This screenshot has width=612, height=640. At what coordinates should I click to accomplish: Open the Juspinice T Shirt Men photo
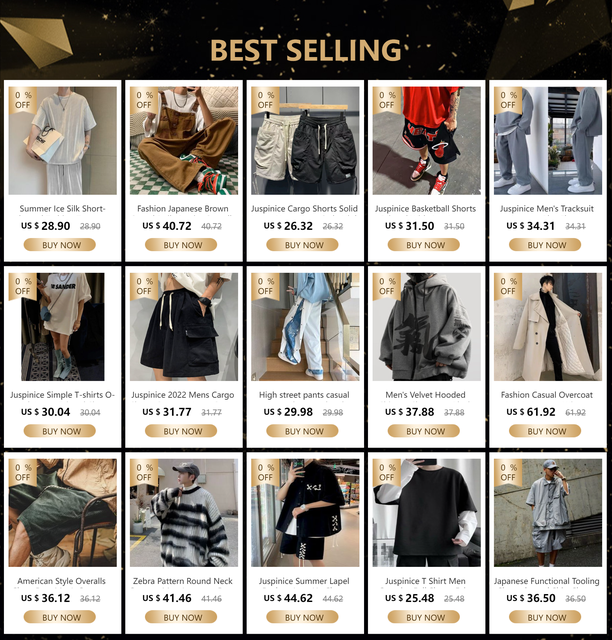point(427,513)
